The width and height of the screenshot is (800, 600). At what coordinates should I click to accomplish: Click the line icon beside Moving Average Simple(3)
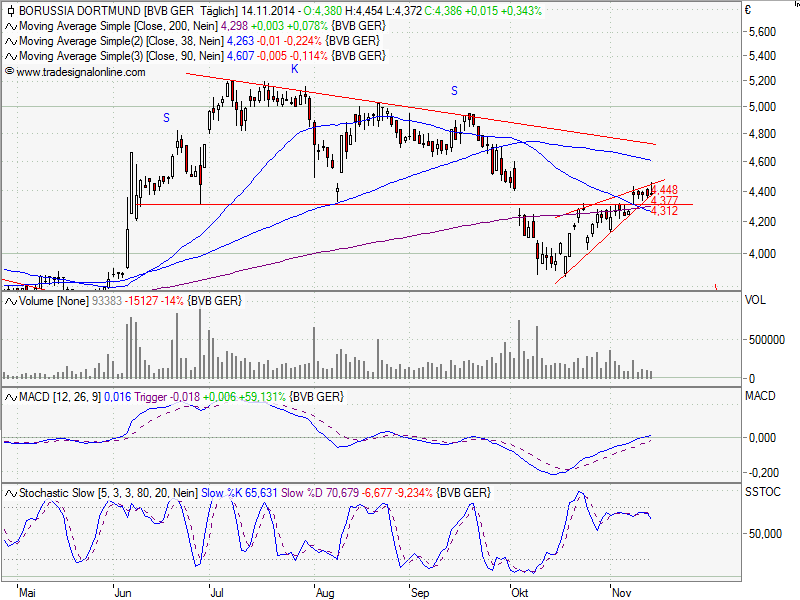(11, 56)
